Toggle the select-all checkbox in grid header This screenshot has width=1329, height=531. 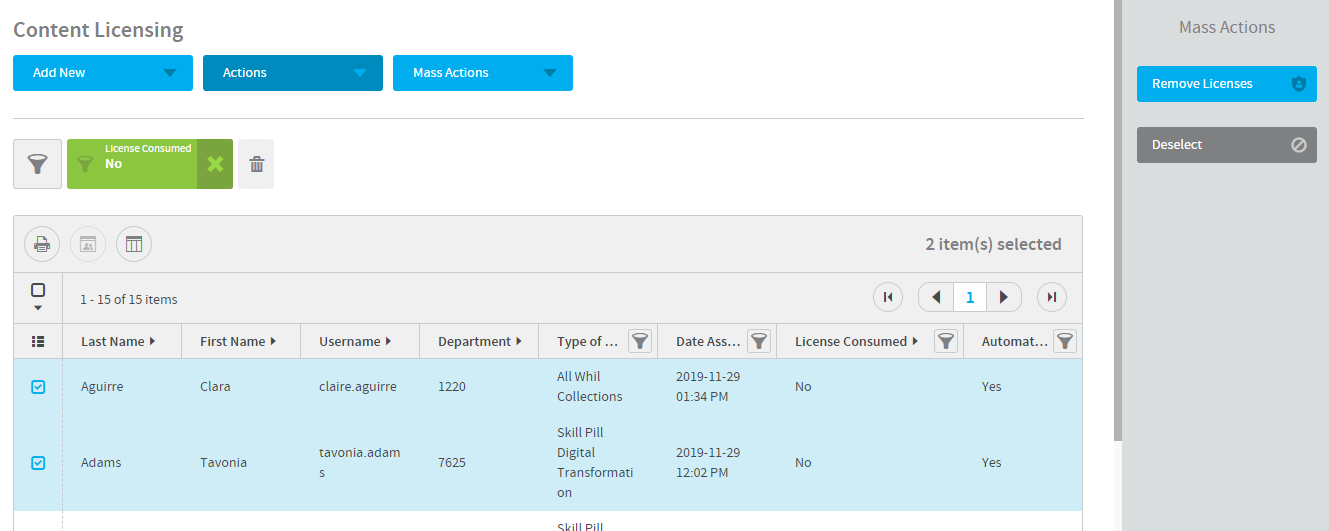tap(38, 291)
